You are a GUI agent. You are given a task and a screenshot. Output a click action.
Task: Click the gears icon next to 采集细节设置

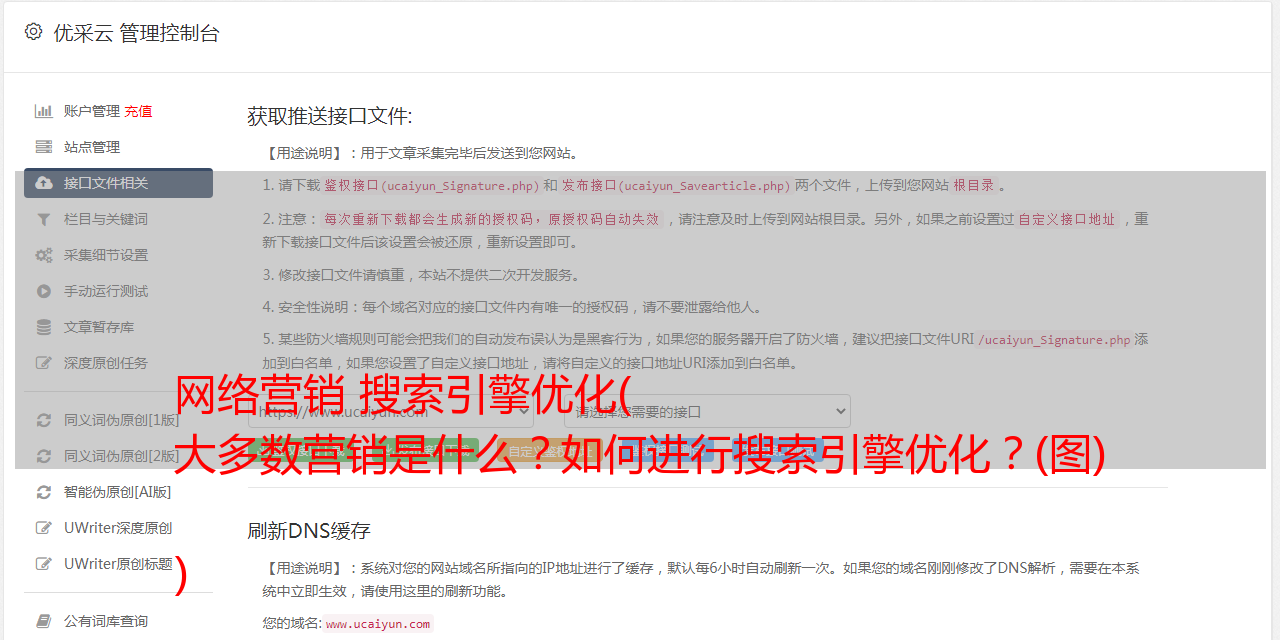pos(44,255)
